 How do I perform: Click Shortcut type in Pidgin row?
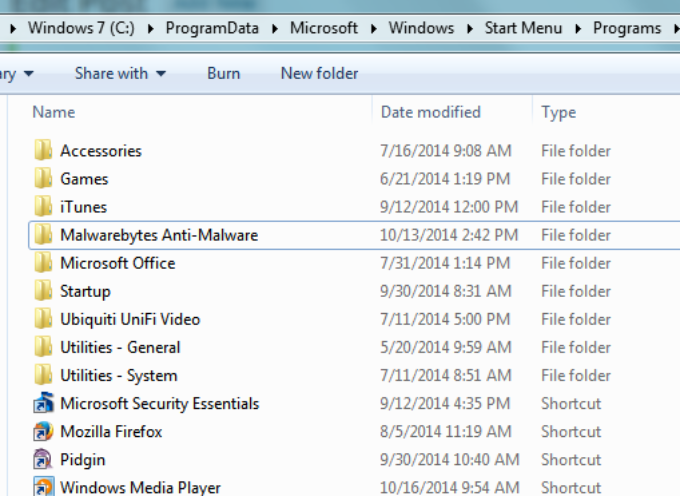[571, 460]
